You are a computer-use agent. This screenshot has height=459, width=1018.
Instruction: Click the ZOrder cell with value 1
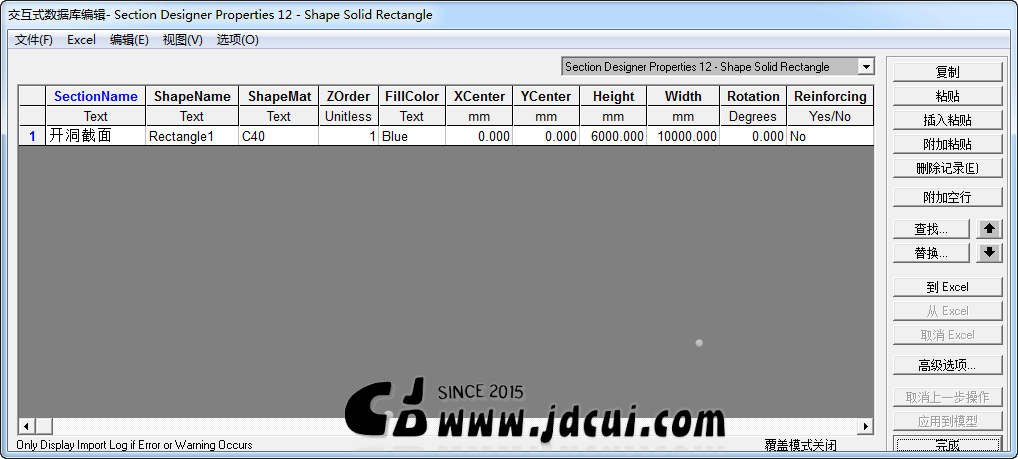[x=349, y=136]
